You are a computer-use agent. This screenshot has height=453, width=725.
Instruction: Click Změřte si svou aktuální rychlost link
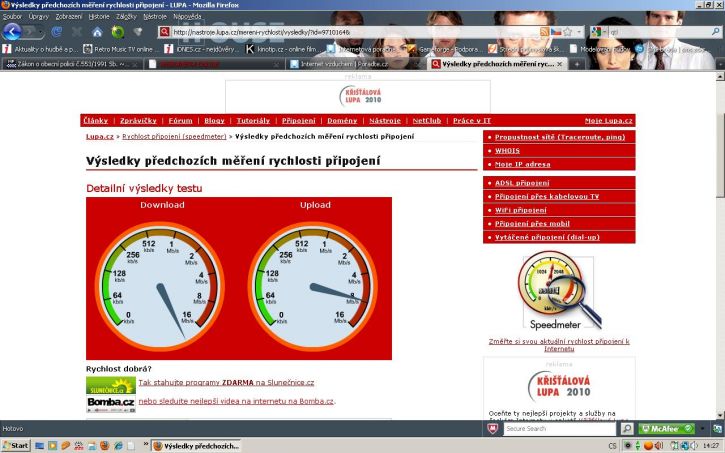click(x=559, y=345)
